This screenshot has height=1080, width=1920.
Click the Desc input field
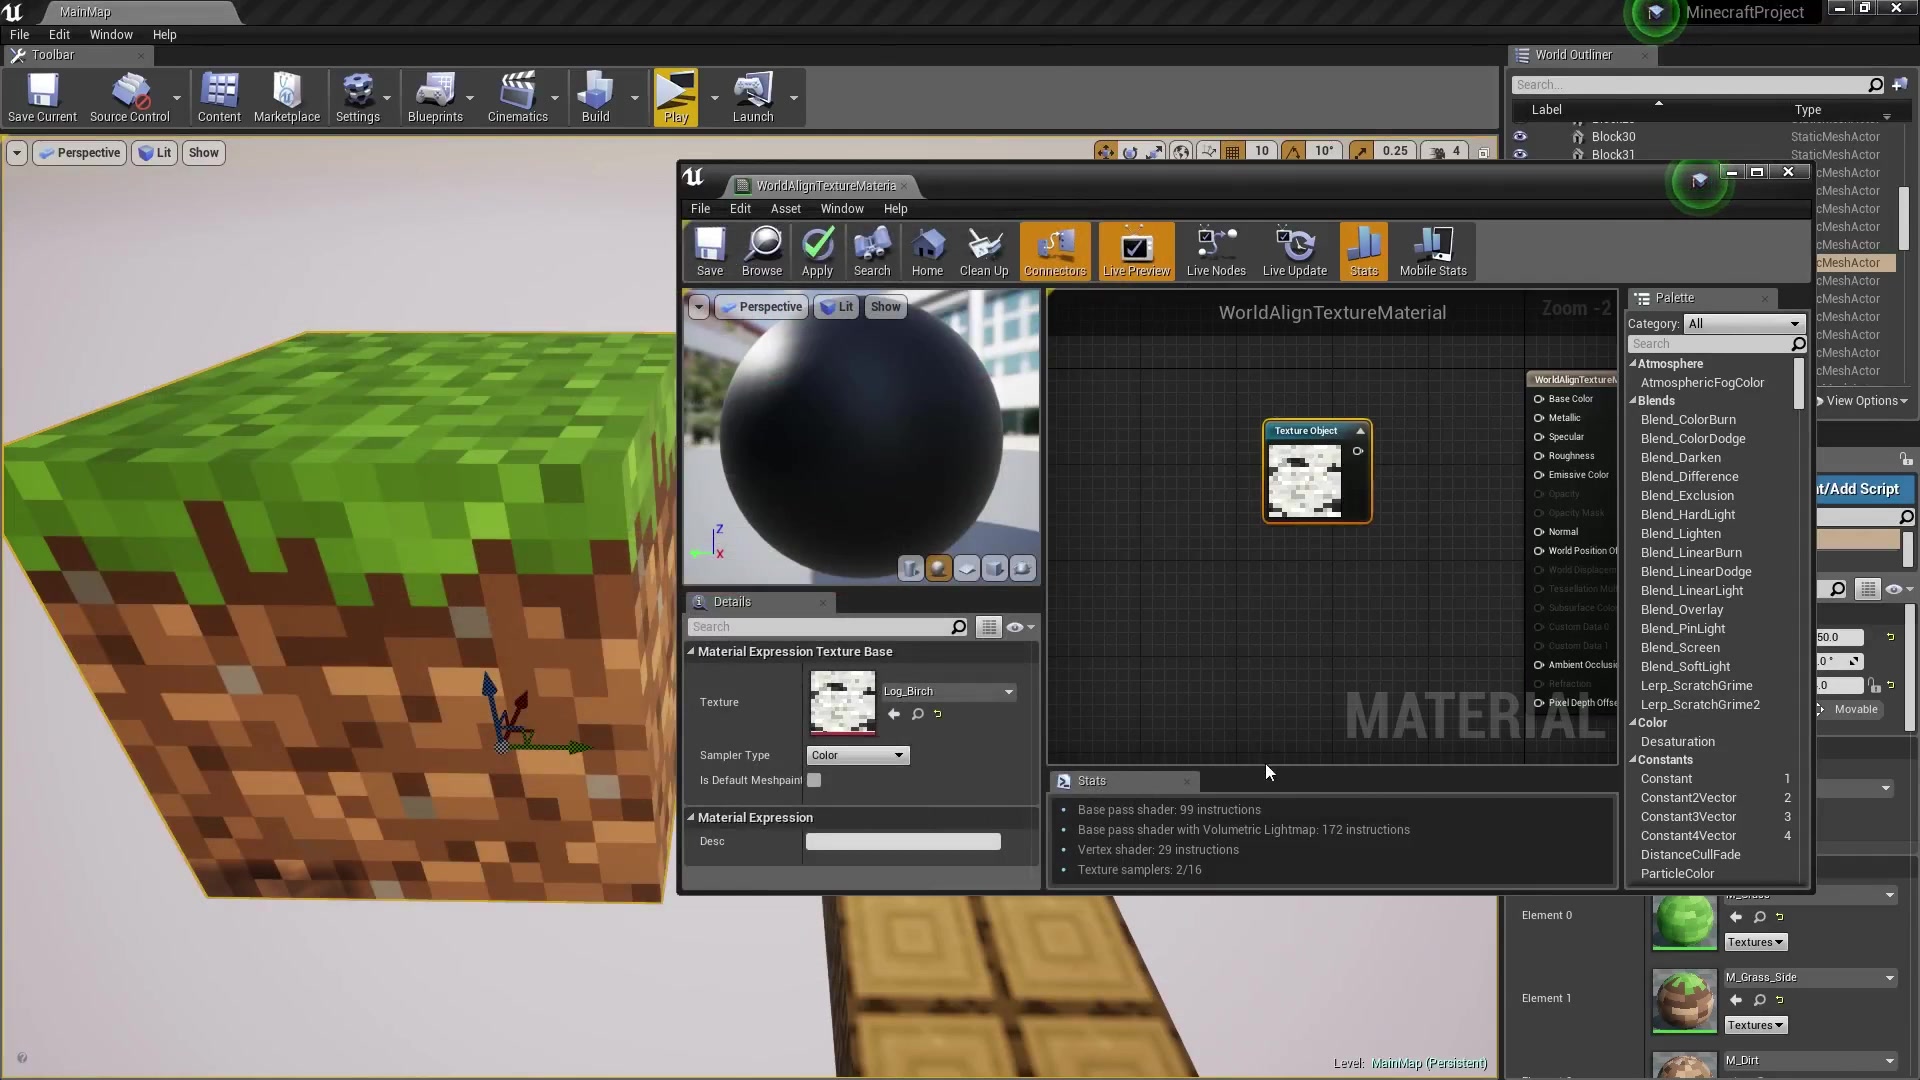pyautogui.click(x=905, y=843)
